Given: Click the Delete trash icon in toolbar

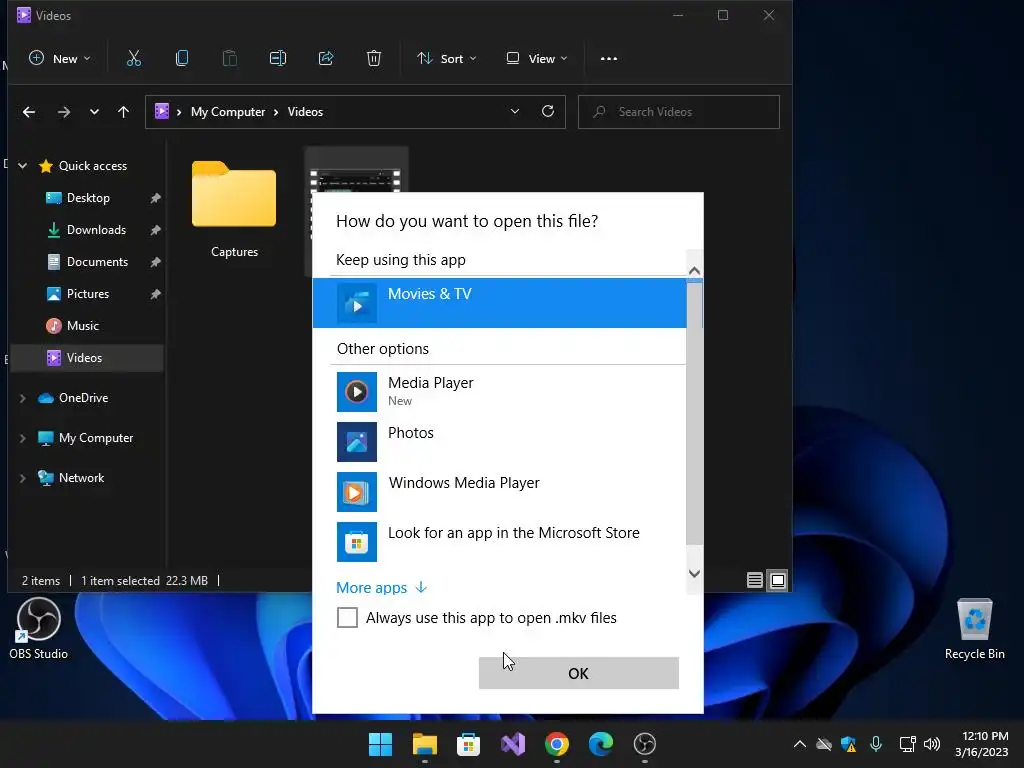Looking at the screenshot, I should pos(374,59).
